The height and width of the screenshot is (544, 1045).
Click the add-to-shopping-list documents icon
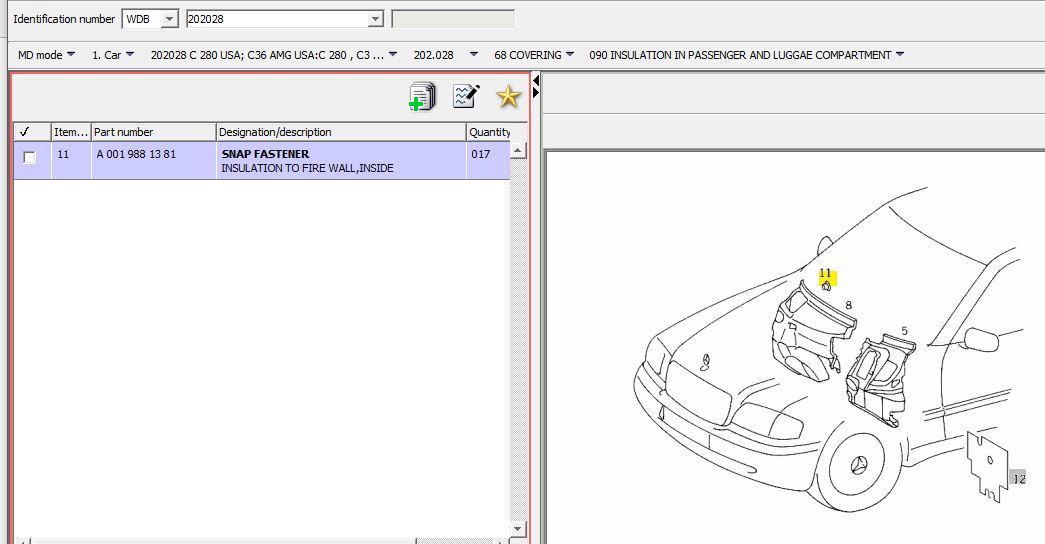tap(422, 96)
